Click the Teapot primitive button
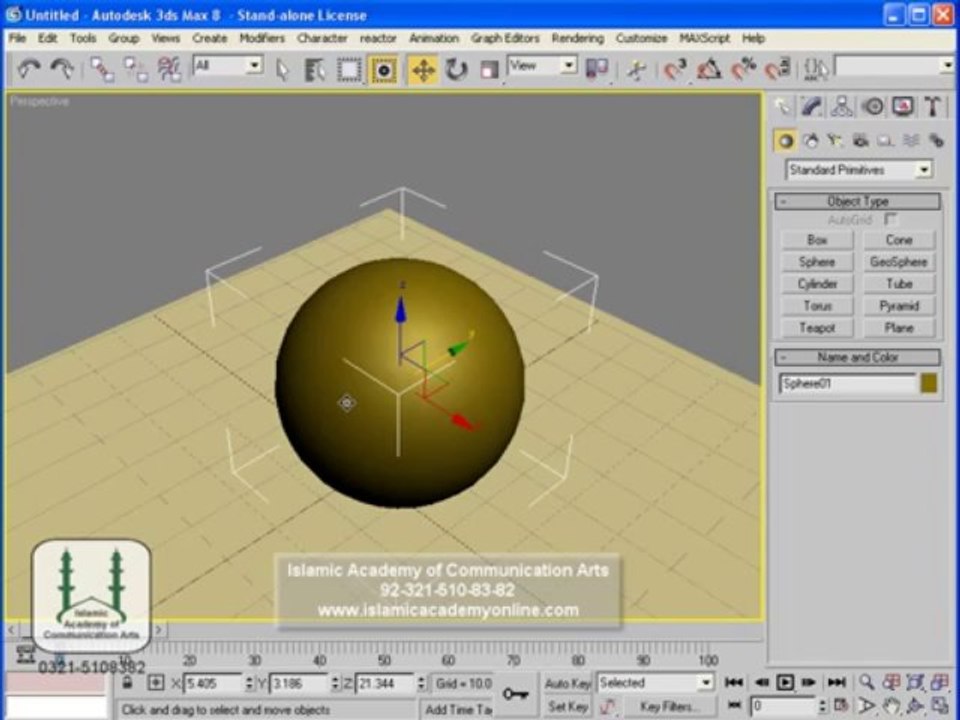960x720 pixels. pyautogui.click(x=817, y=328)
